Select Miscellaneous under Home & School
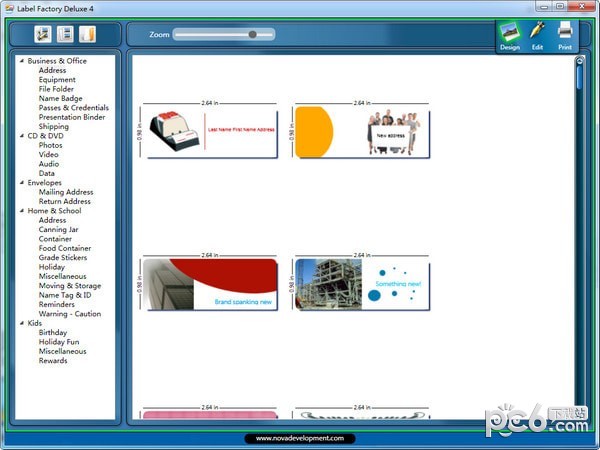The height and width of the screenshot is (450, 600). tap(62, 276)
